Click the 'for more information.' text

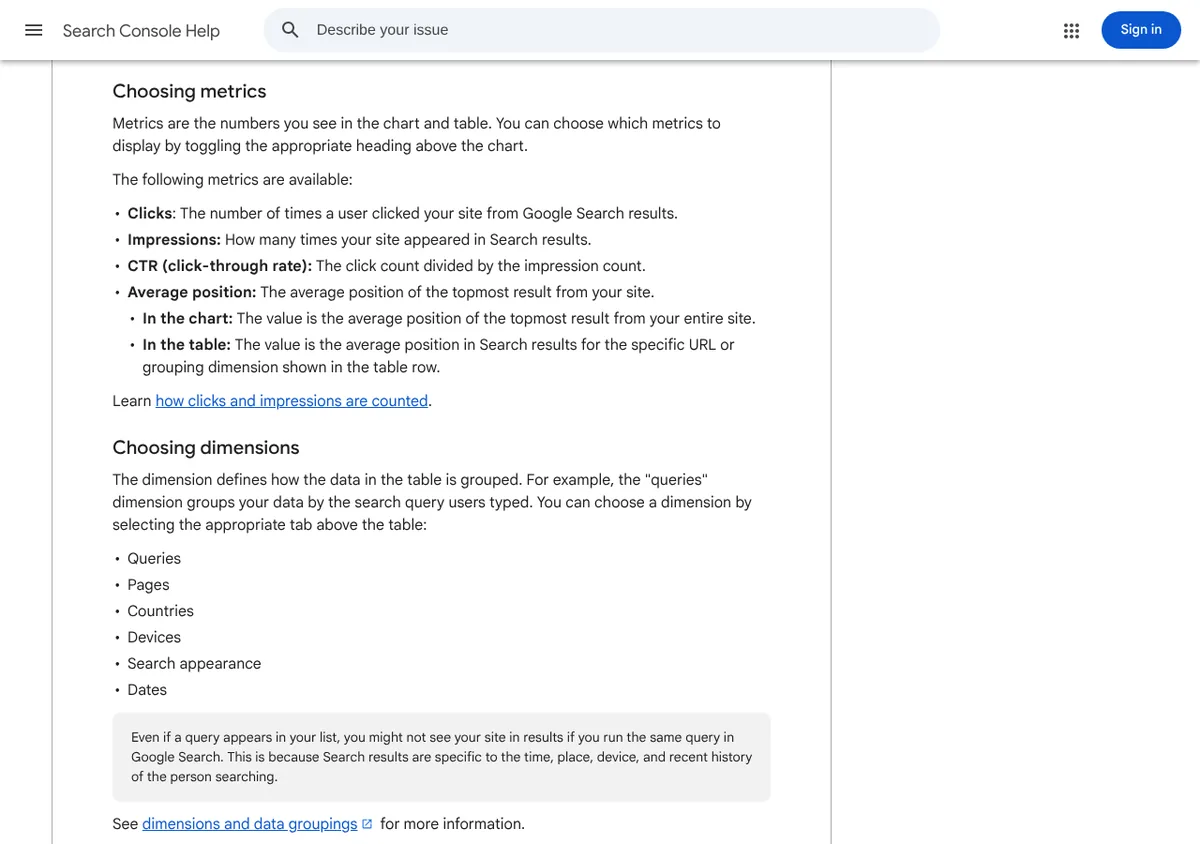pyautogui.click(x=452, y=824)
